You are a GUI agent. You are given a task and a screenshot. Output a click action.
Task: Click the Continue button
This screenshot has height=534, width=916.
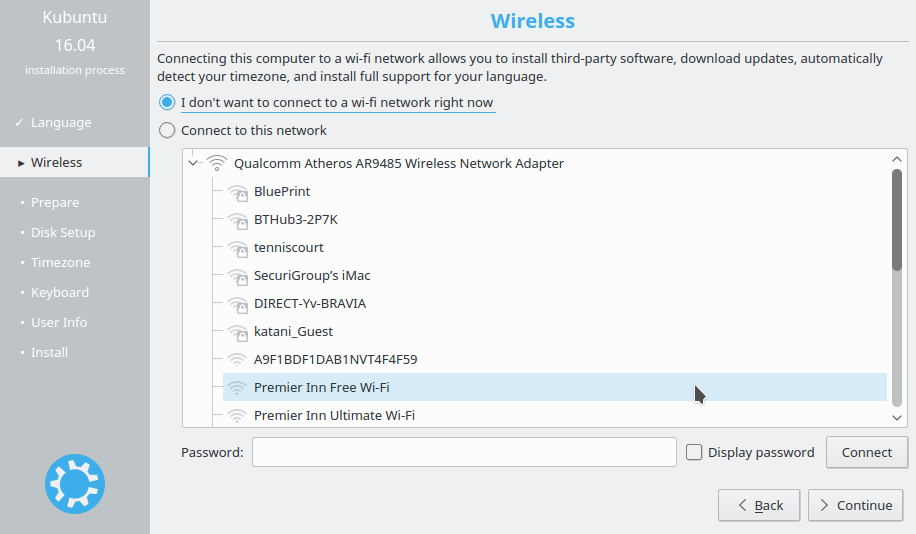click(855, 505)
